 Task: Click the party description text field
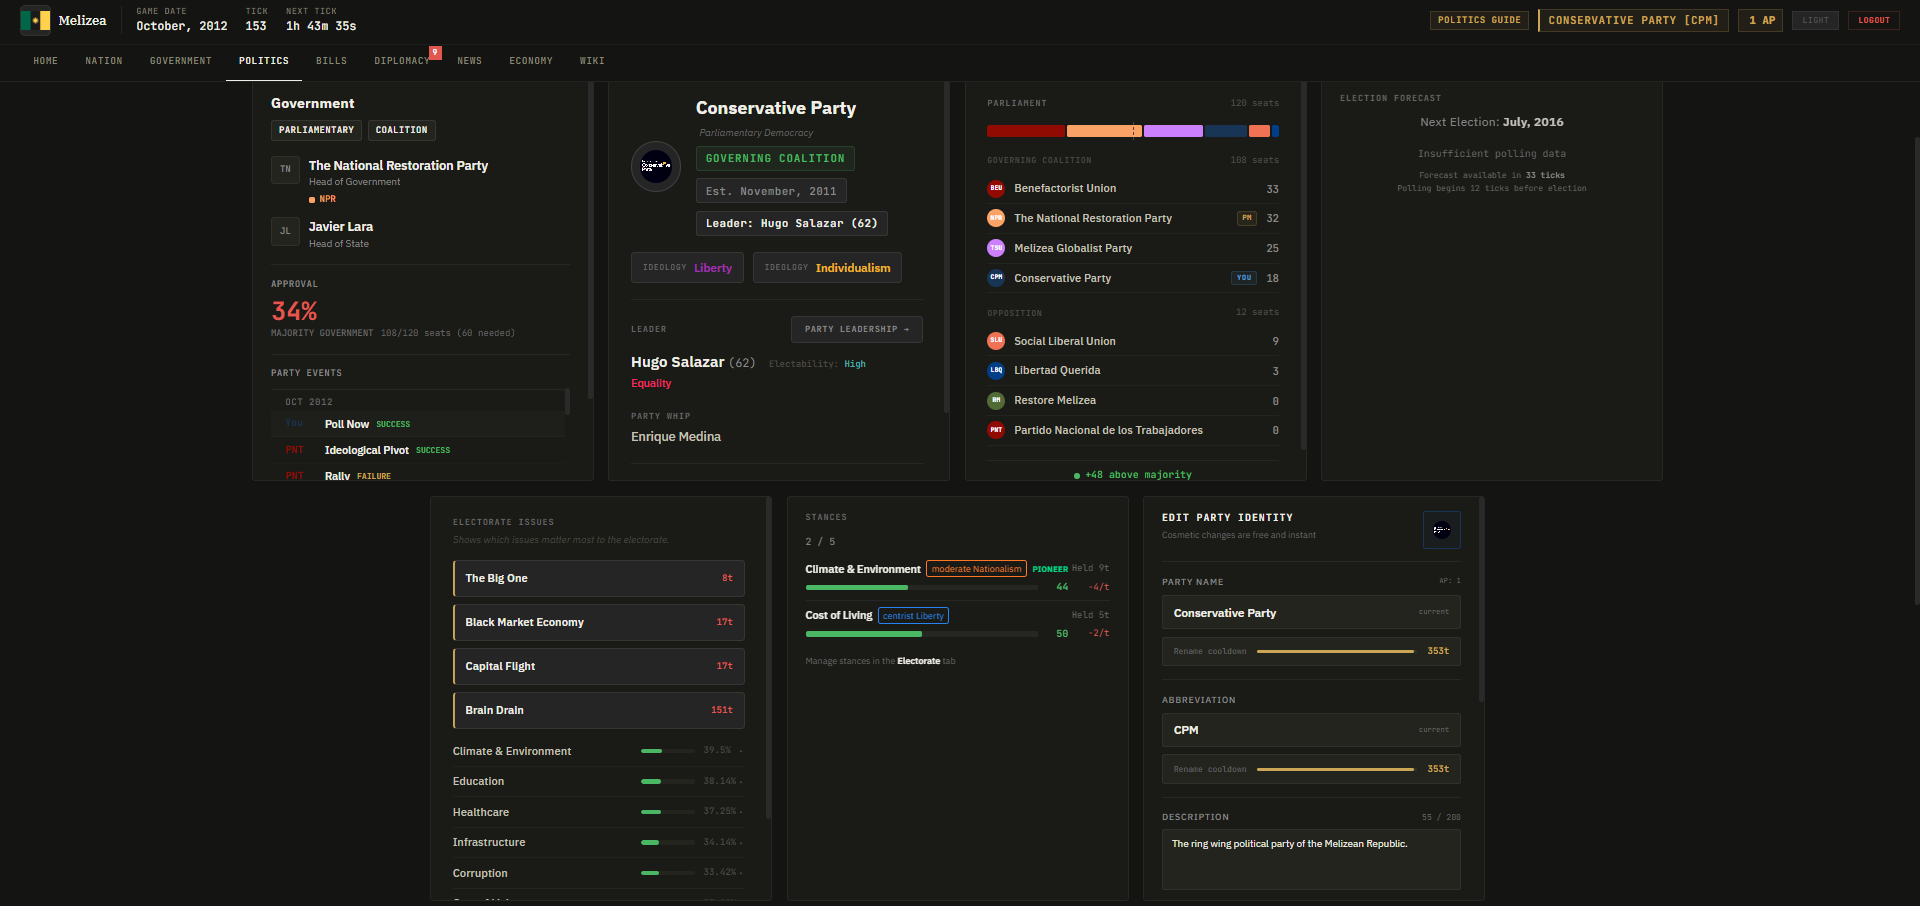pyautogui.click(x=1310, y=859)
